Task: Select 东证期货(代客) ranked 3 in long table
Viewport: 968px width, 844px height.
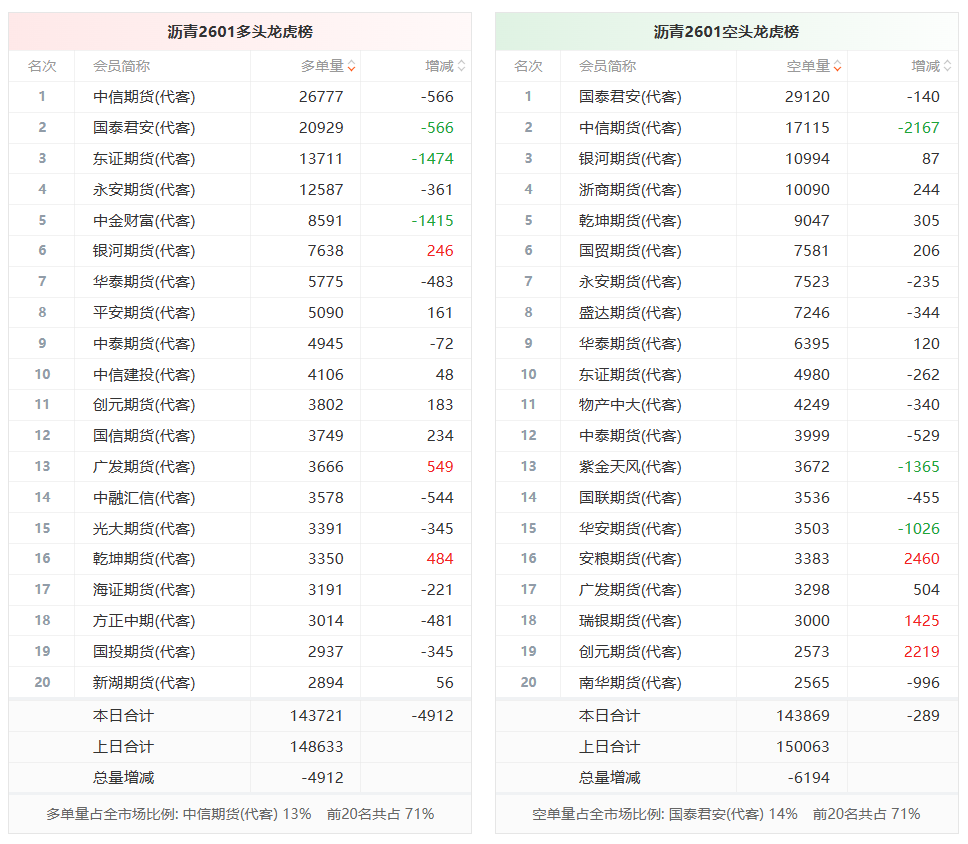Action: [144, 159]
